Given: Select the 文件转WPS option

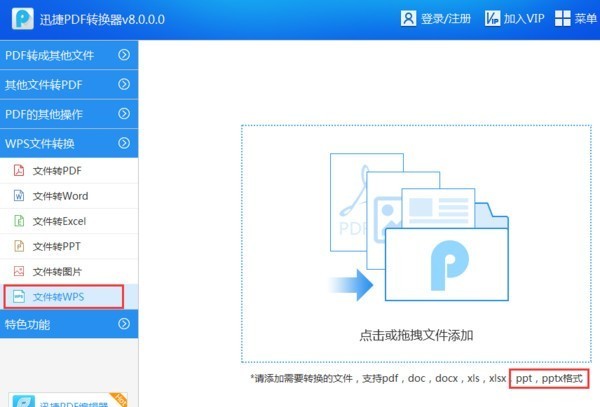Looking at the screenshot, I should (x=69, y=297).
